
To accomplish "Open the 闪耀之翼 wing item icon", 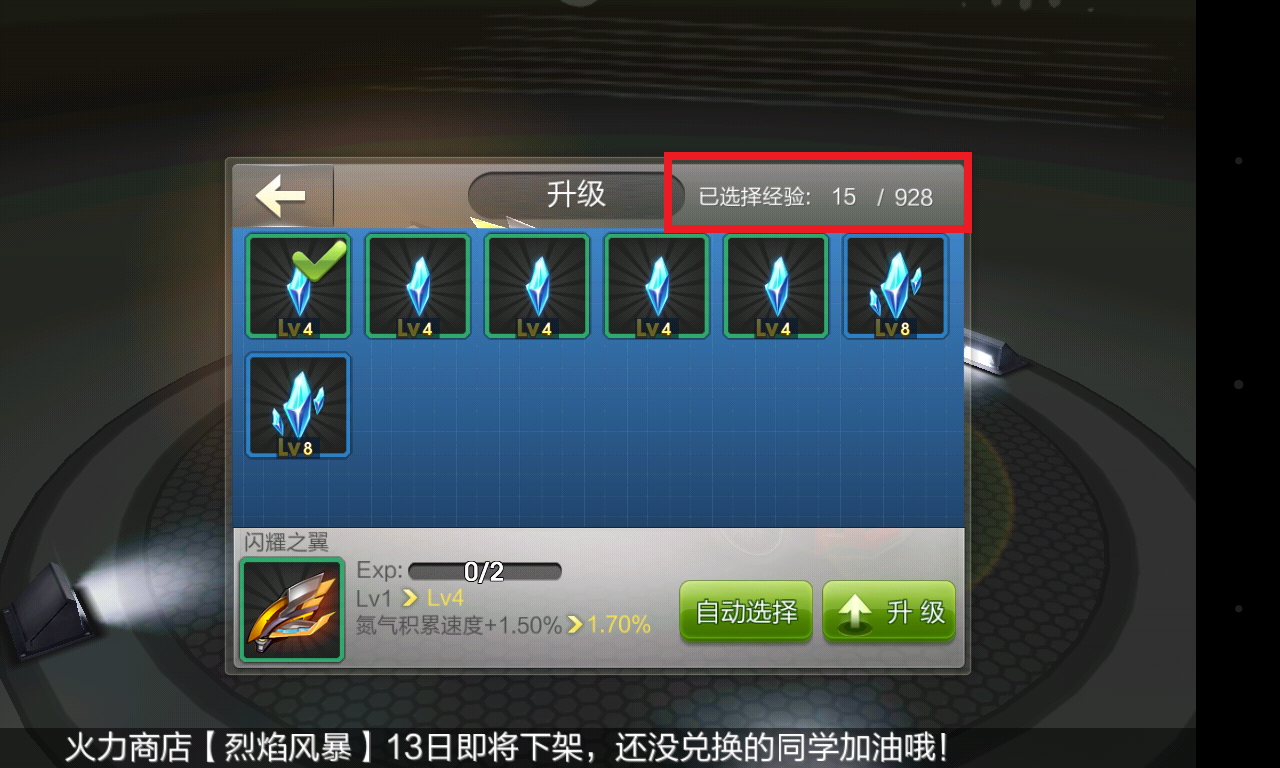I will click(x=292, y=609).
